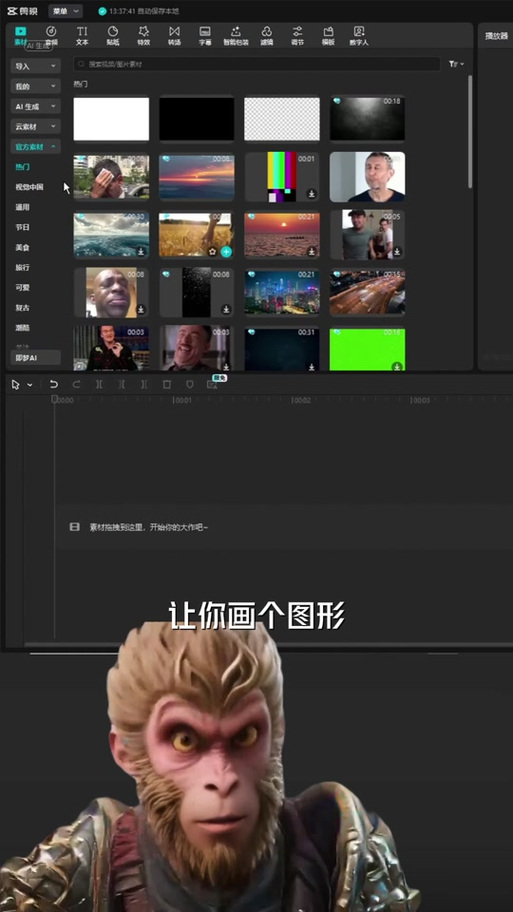Viewport: 513px width, 912px height.
Task: Download the color bars test clip
Action: coord(312,194)
